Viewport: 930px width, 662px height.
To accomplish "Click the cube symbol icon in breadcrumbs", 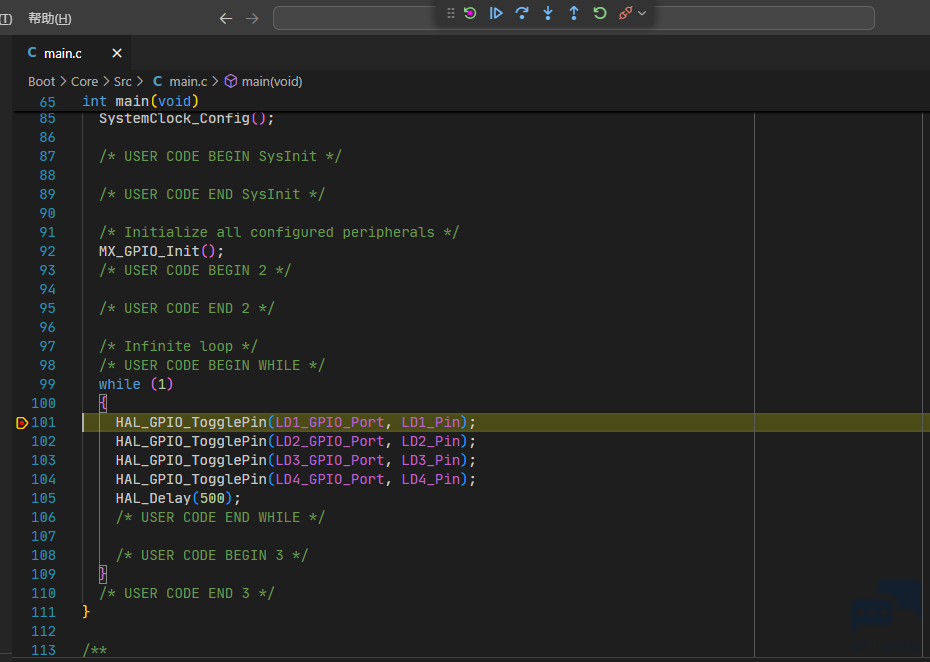I will coord(231,81).
